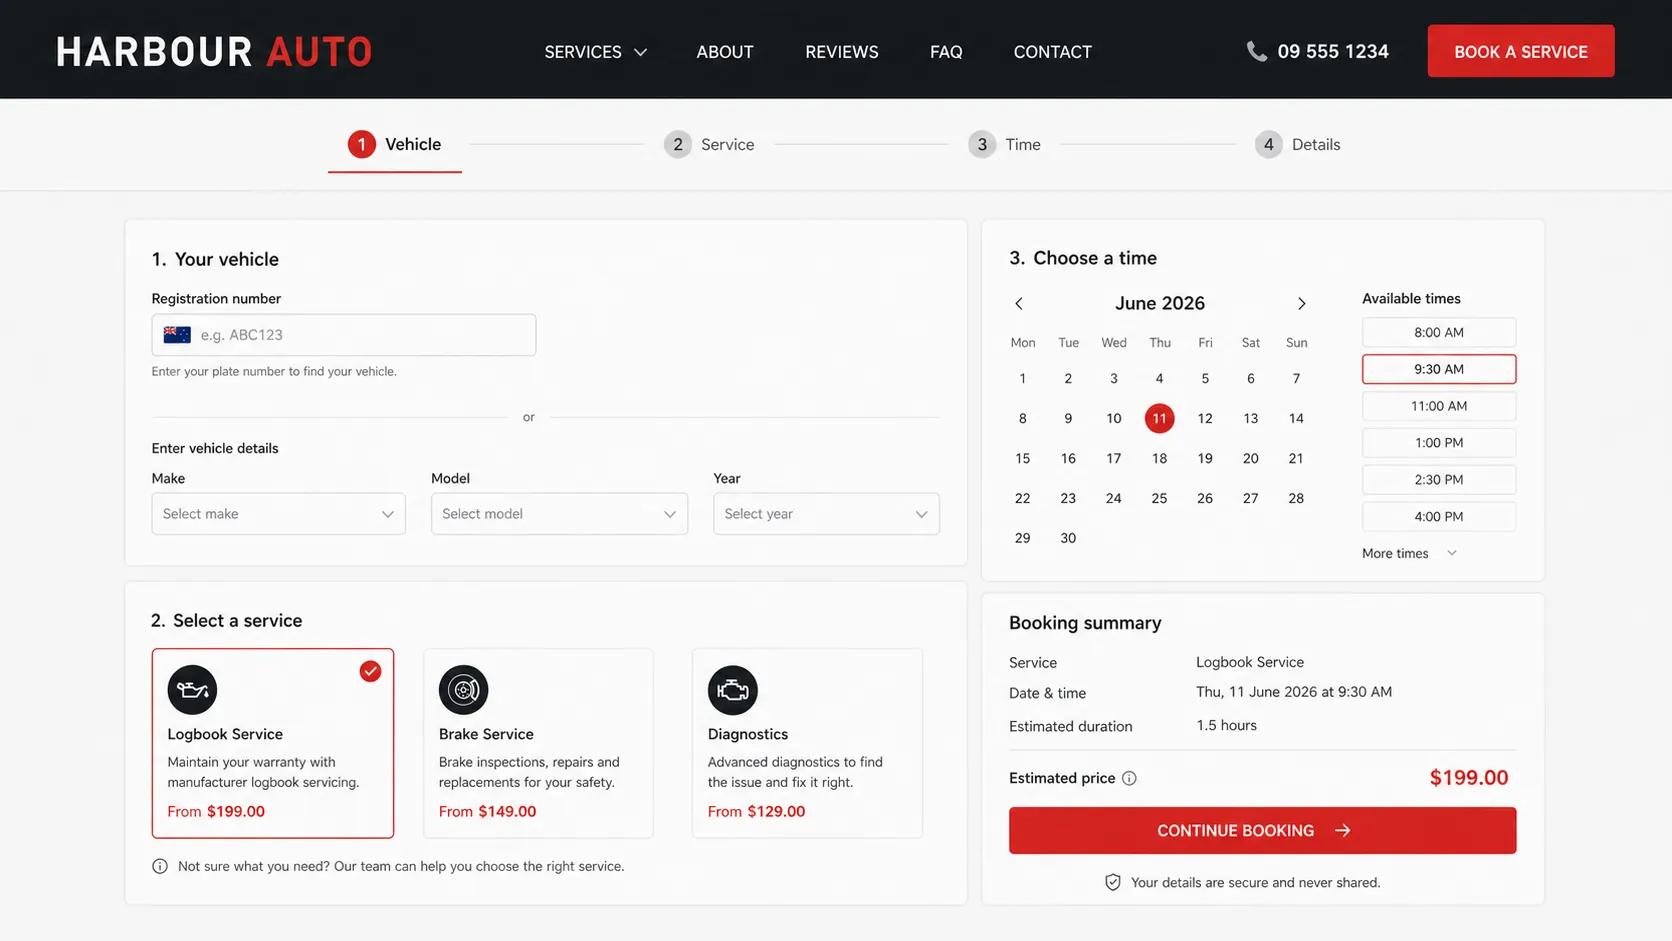Click the red checkmark on Logbook Service card

coord(370,671)
